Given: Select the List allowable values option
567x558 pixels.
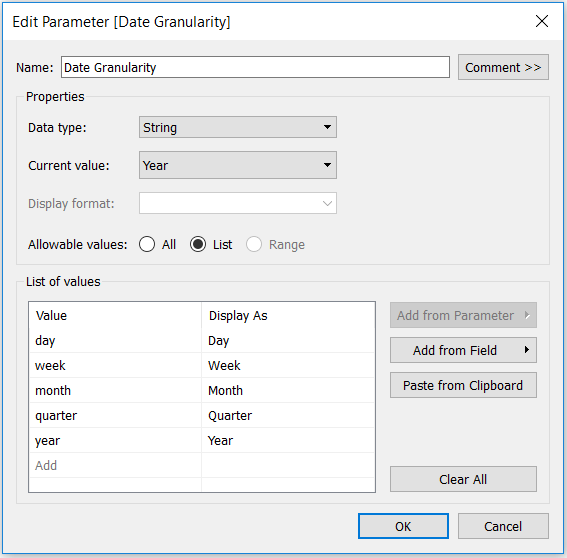Looking at the screenshot, I should click(x=198, y=244).
